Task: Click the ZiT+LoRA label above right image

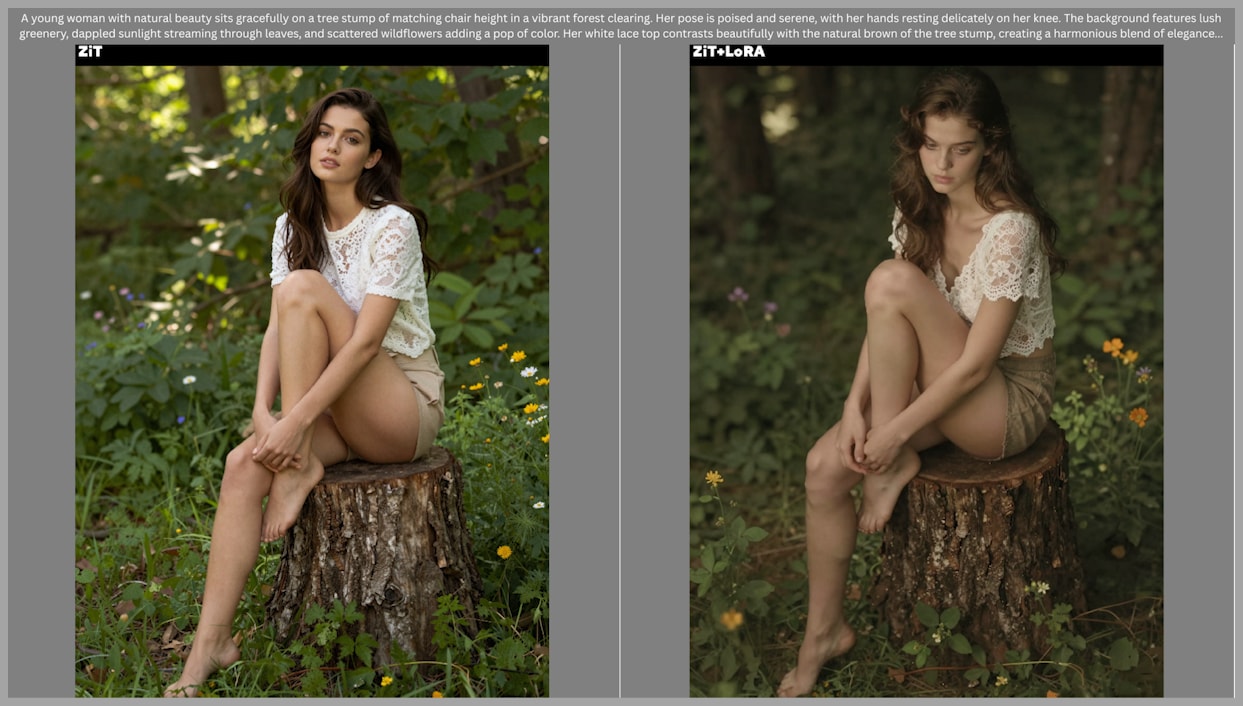Action: point(728,51)
